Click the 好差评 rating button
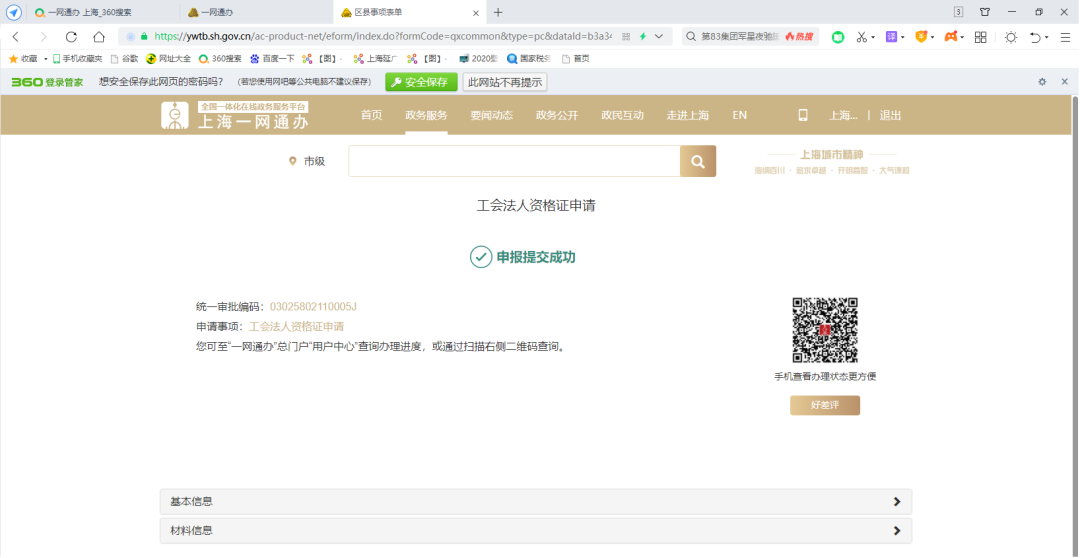 824,405
